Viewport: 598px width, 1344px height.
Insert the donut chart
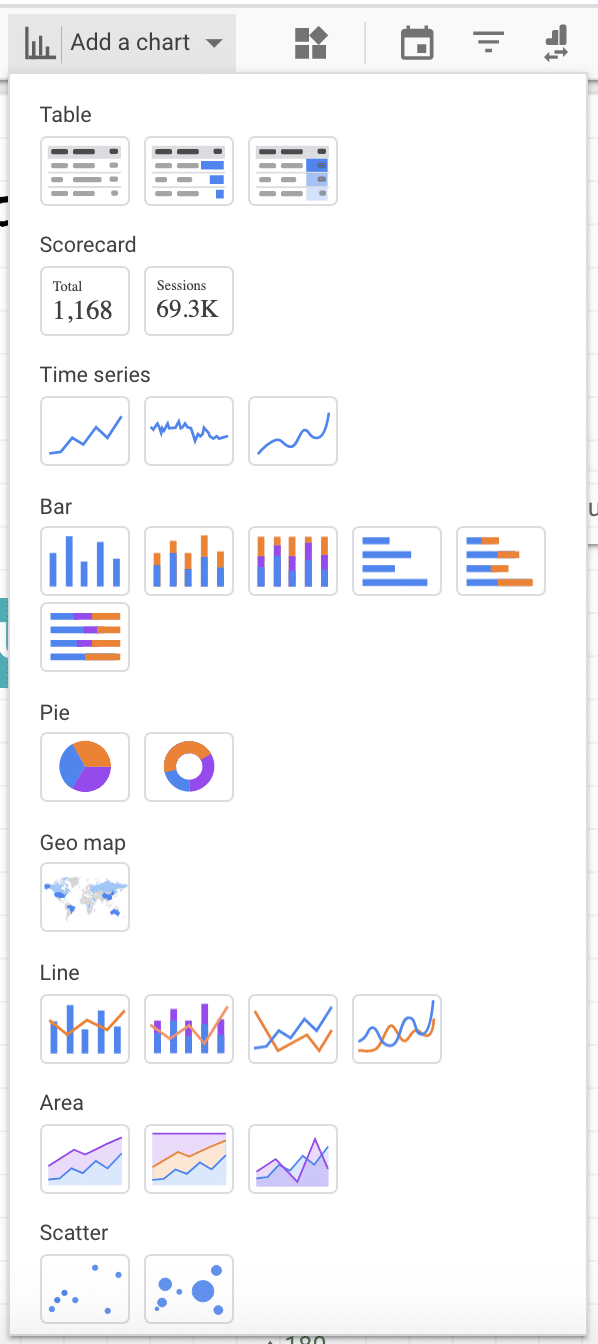tap(189, 767)
